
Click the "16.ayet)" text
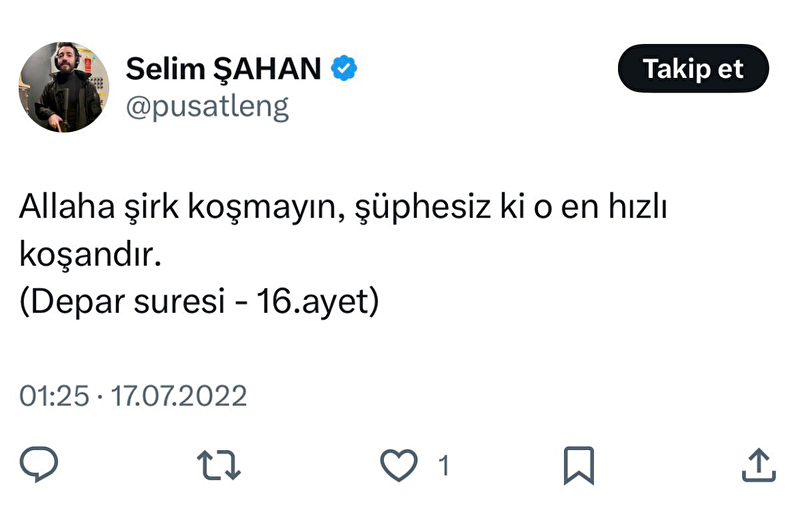coord(317,301)
